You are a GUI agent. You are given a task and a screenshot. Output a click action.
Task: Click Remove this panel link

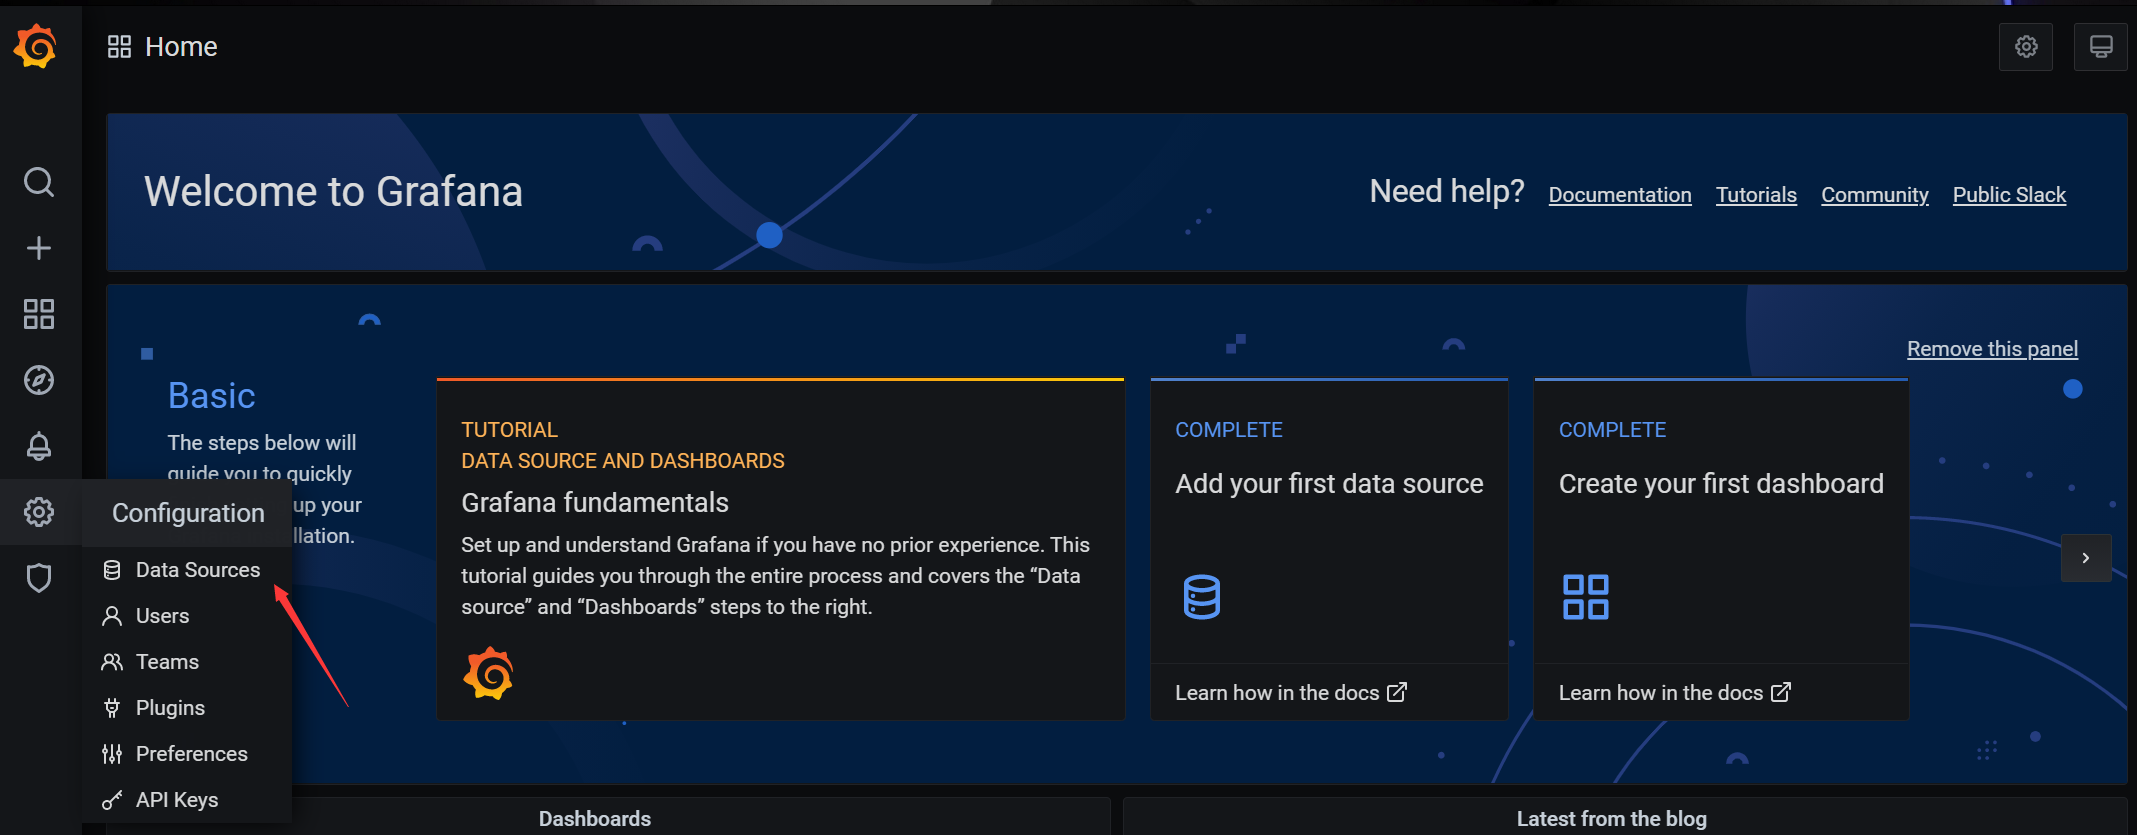[1992, 349]
